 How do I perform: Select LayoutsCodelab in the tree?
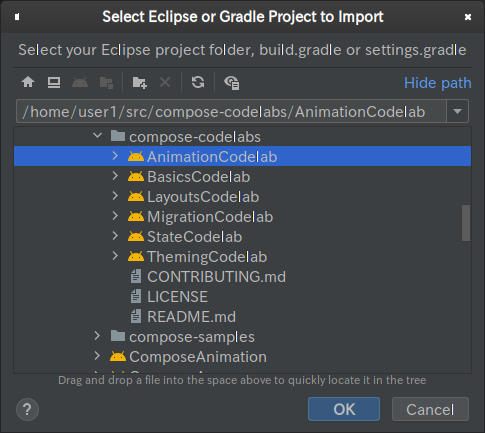[242, 196]
